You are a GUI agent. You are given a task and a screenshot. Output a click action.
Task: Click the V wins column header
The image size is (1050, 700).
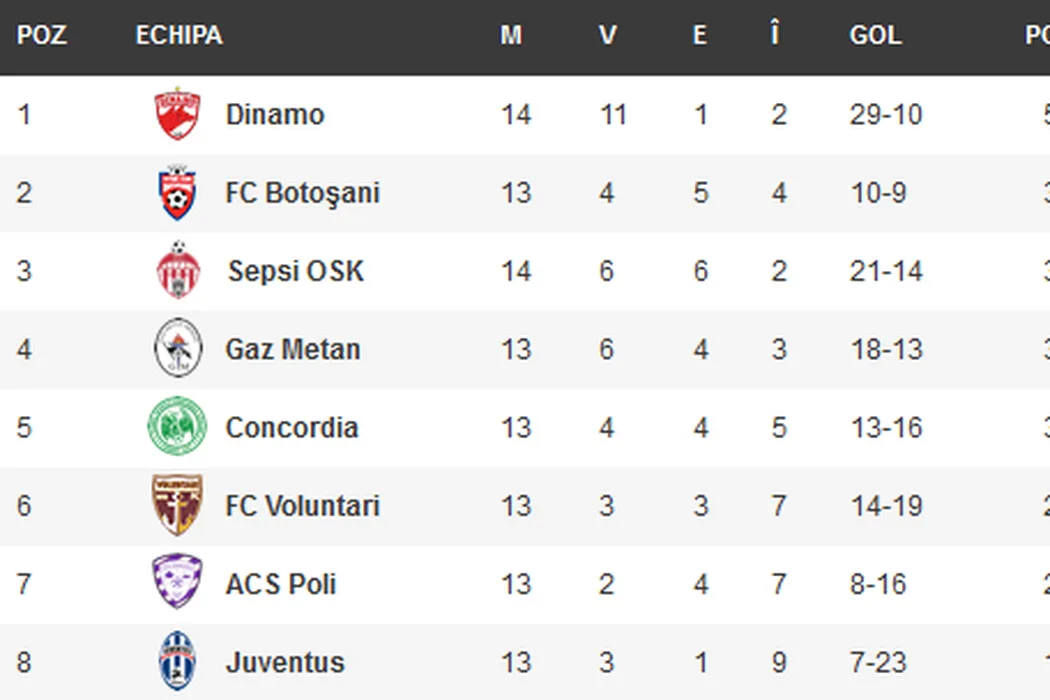[607, 35]
